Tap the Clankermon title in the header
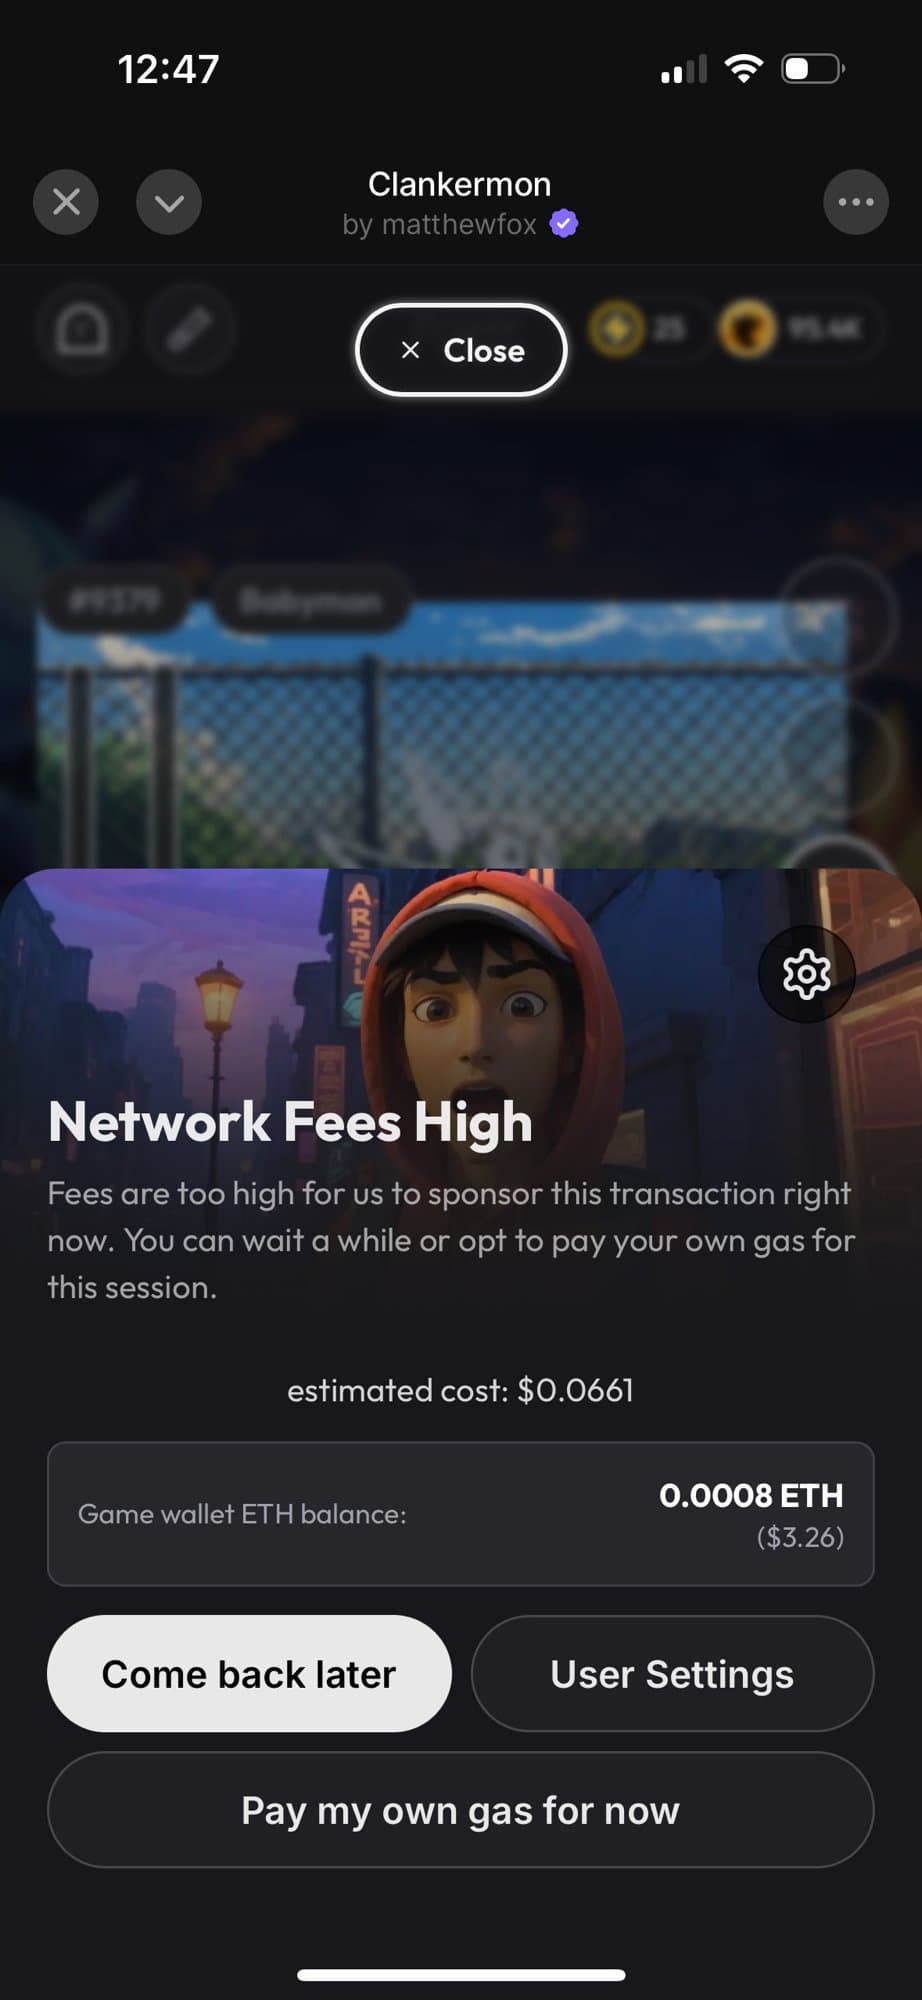The width and height of the screenshot is (922, 2000). [x=460, y=184]
